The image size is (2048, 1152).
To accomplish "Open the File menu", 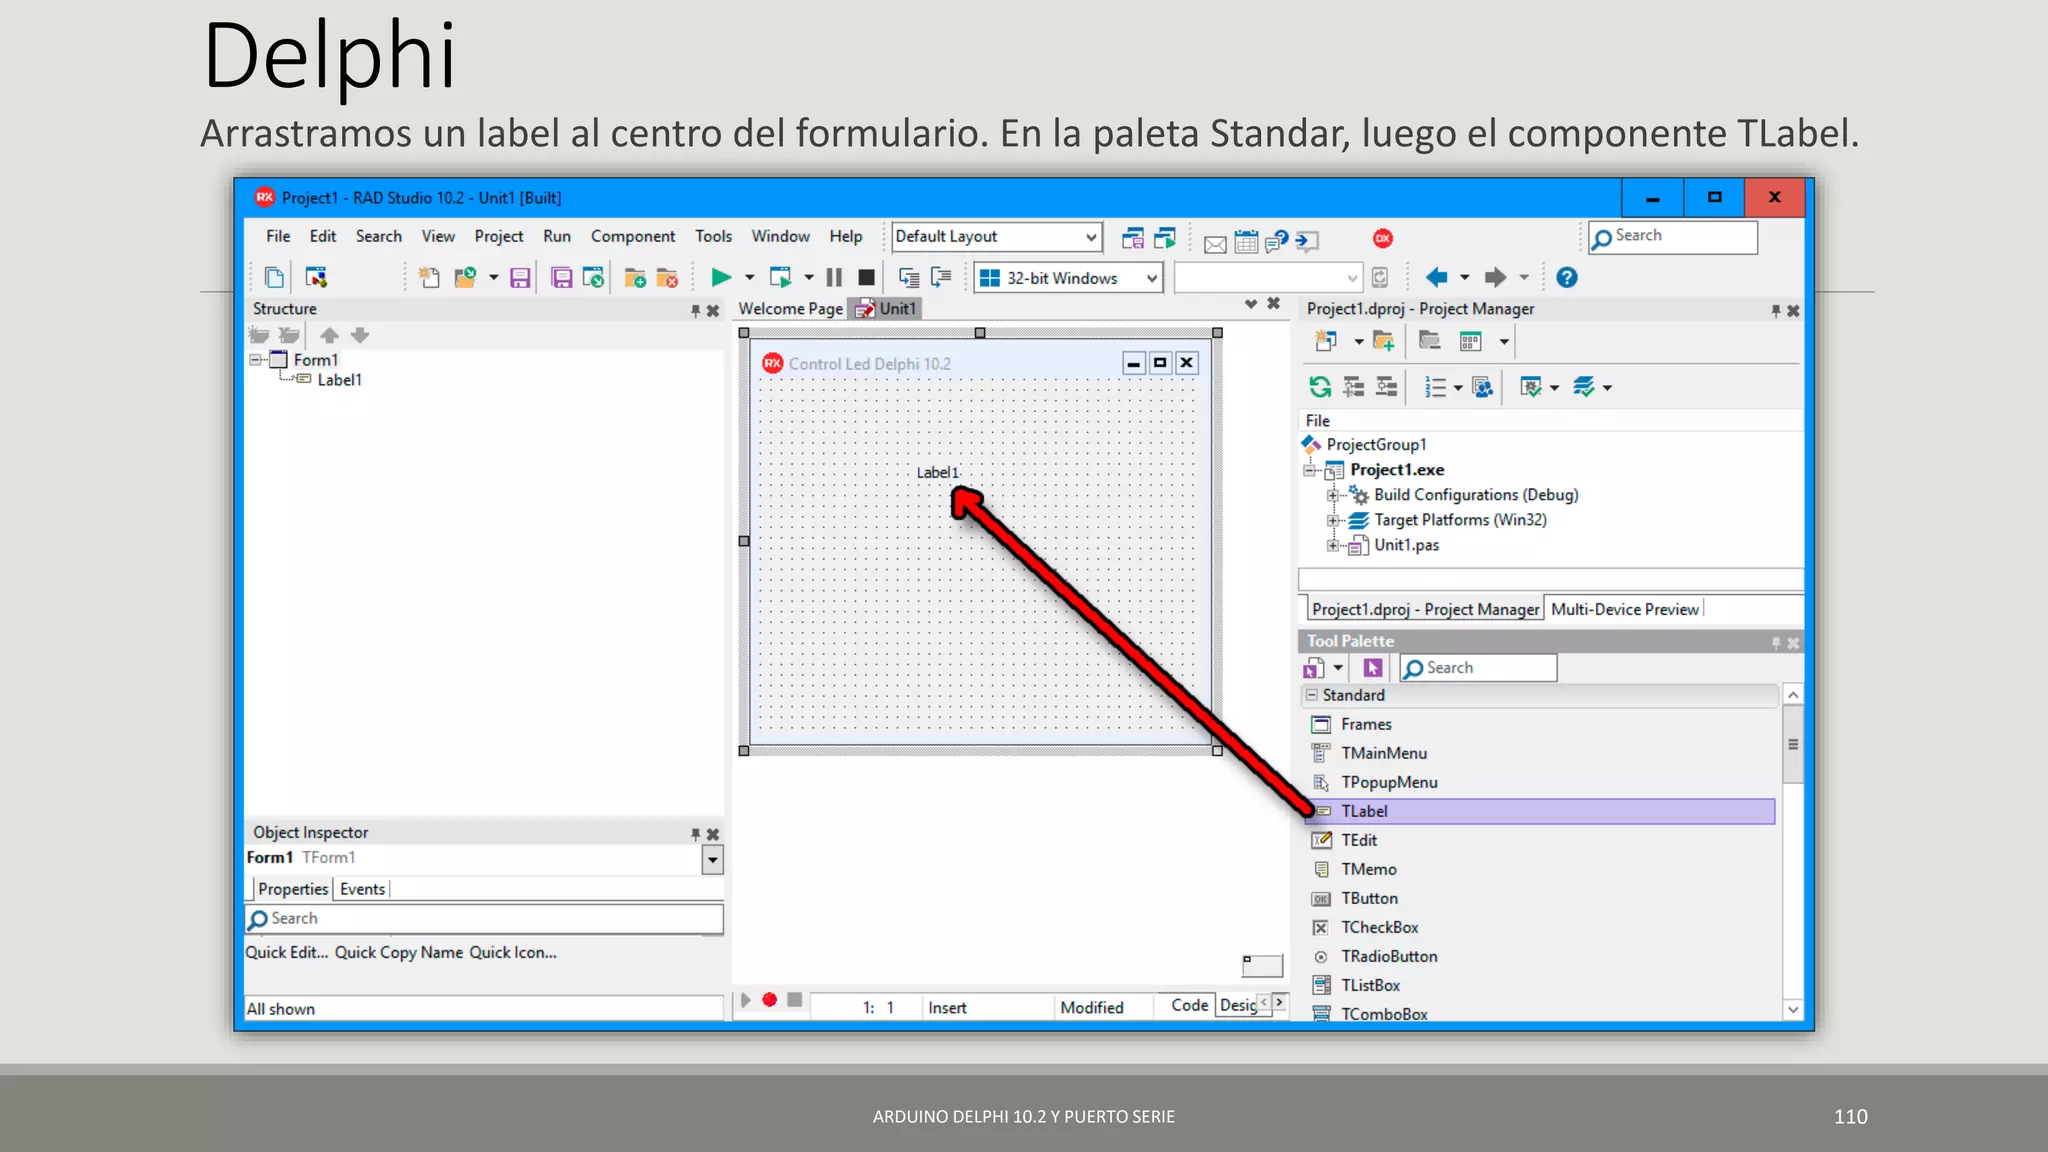I will point(278,236).
